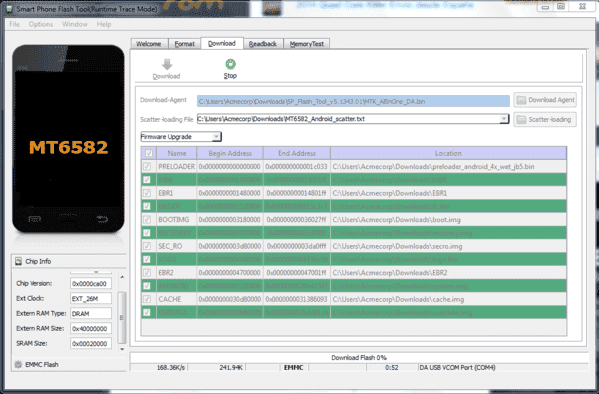Click the Download-Agent path field
The height and width of the screenshot is (394, 599).
click(353, 101)
